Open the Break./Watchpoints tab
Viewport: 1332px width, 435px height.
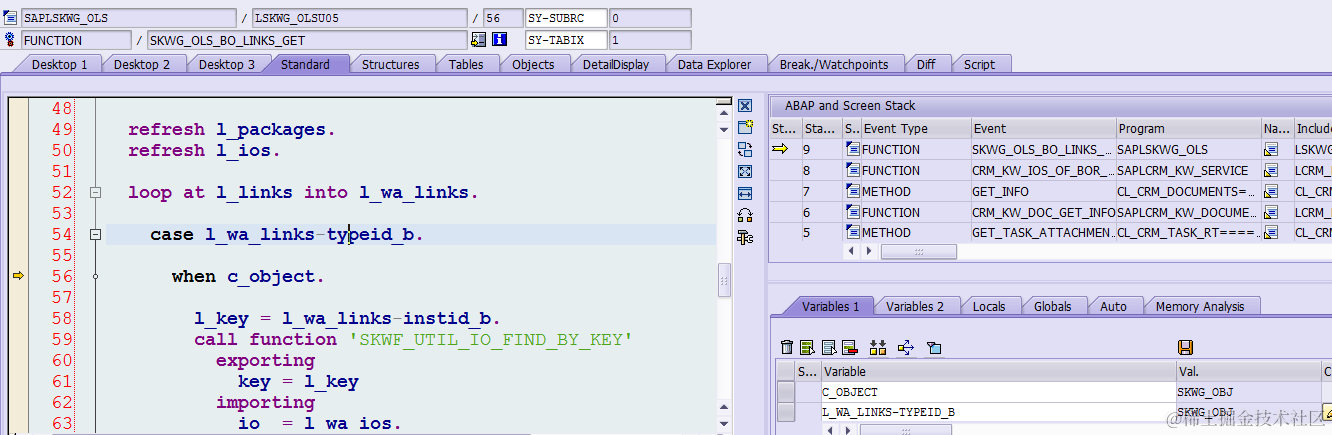[x=834, y=64]
